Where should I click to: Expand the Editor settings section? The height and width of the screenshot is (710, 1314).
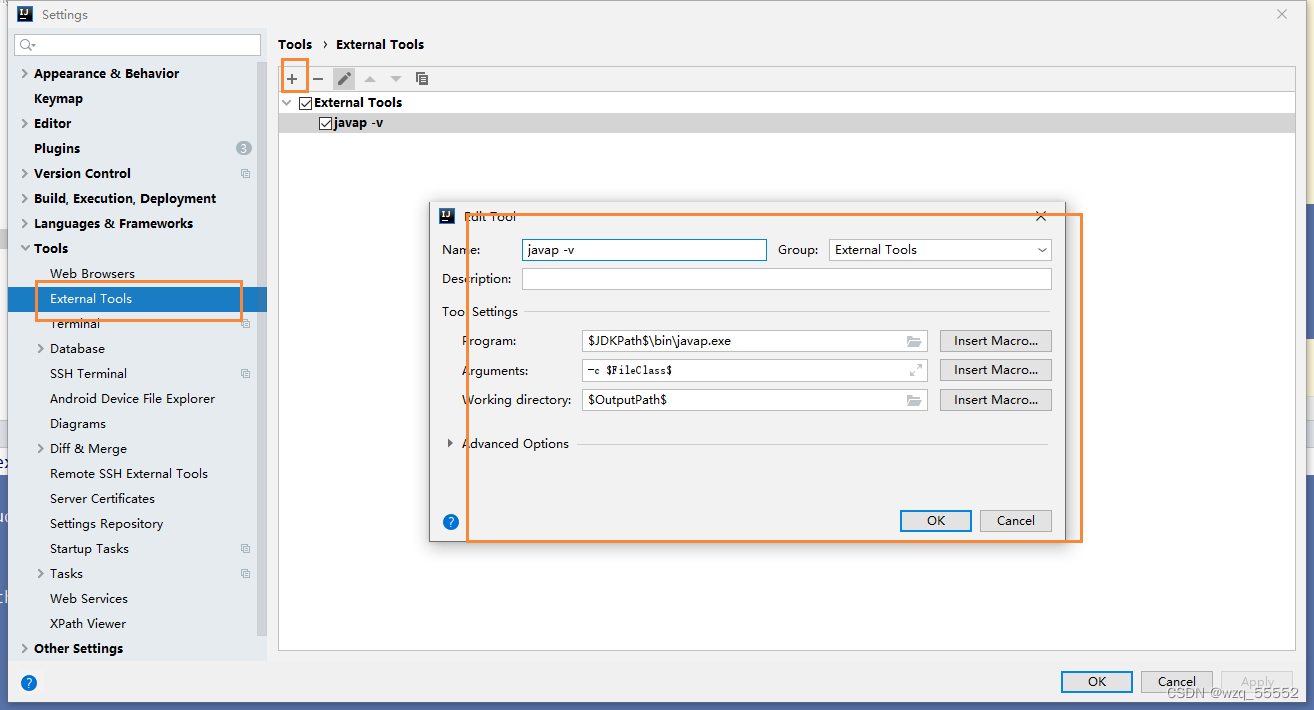[x=25, y=124]
